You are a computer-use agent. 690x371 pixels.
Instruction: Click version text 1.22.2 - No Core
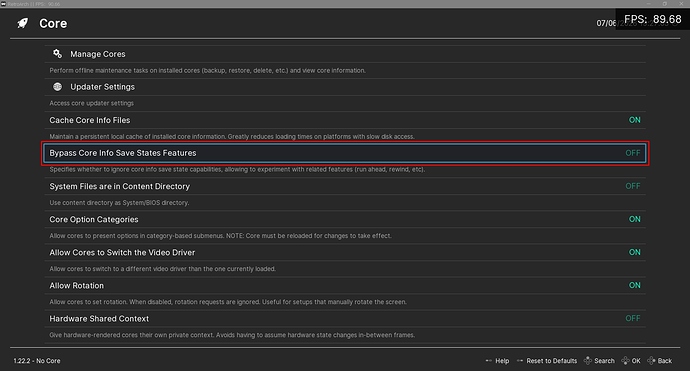(37, 361)
